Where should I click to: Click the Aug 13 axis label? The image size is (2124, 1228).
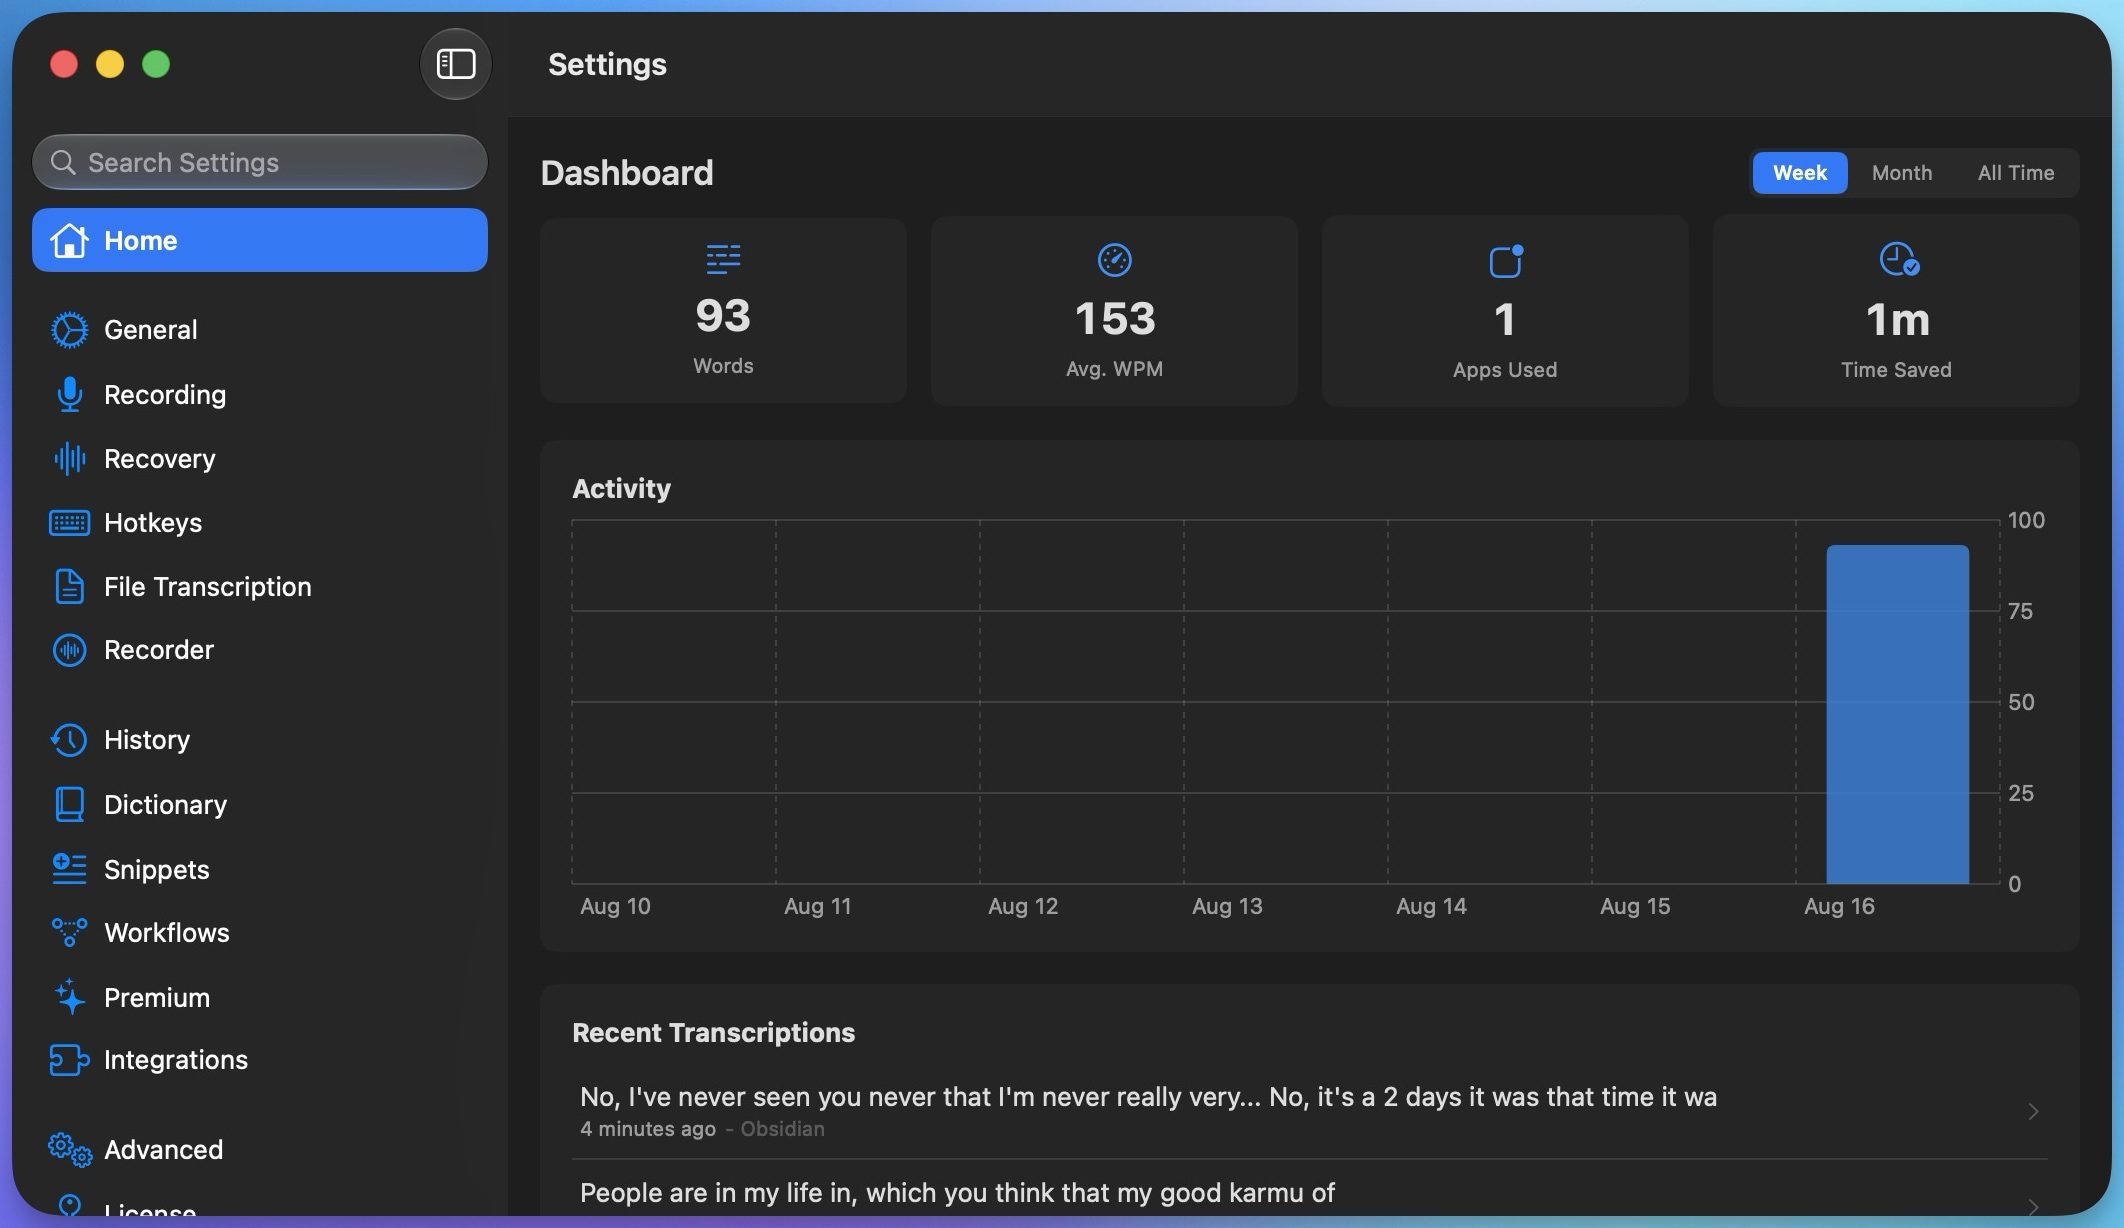click(x=1227, y=906)
